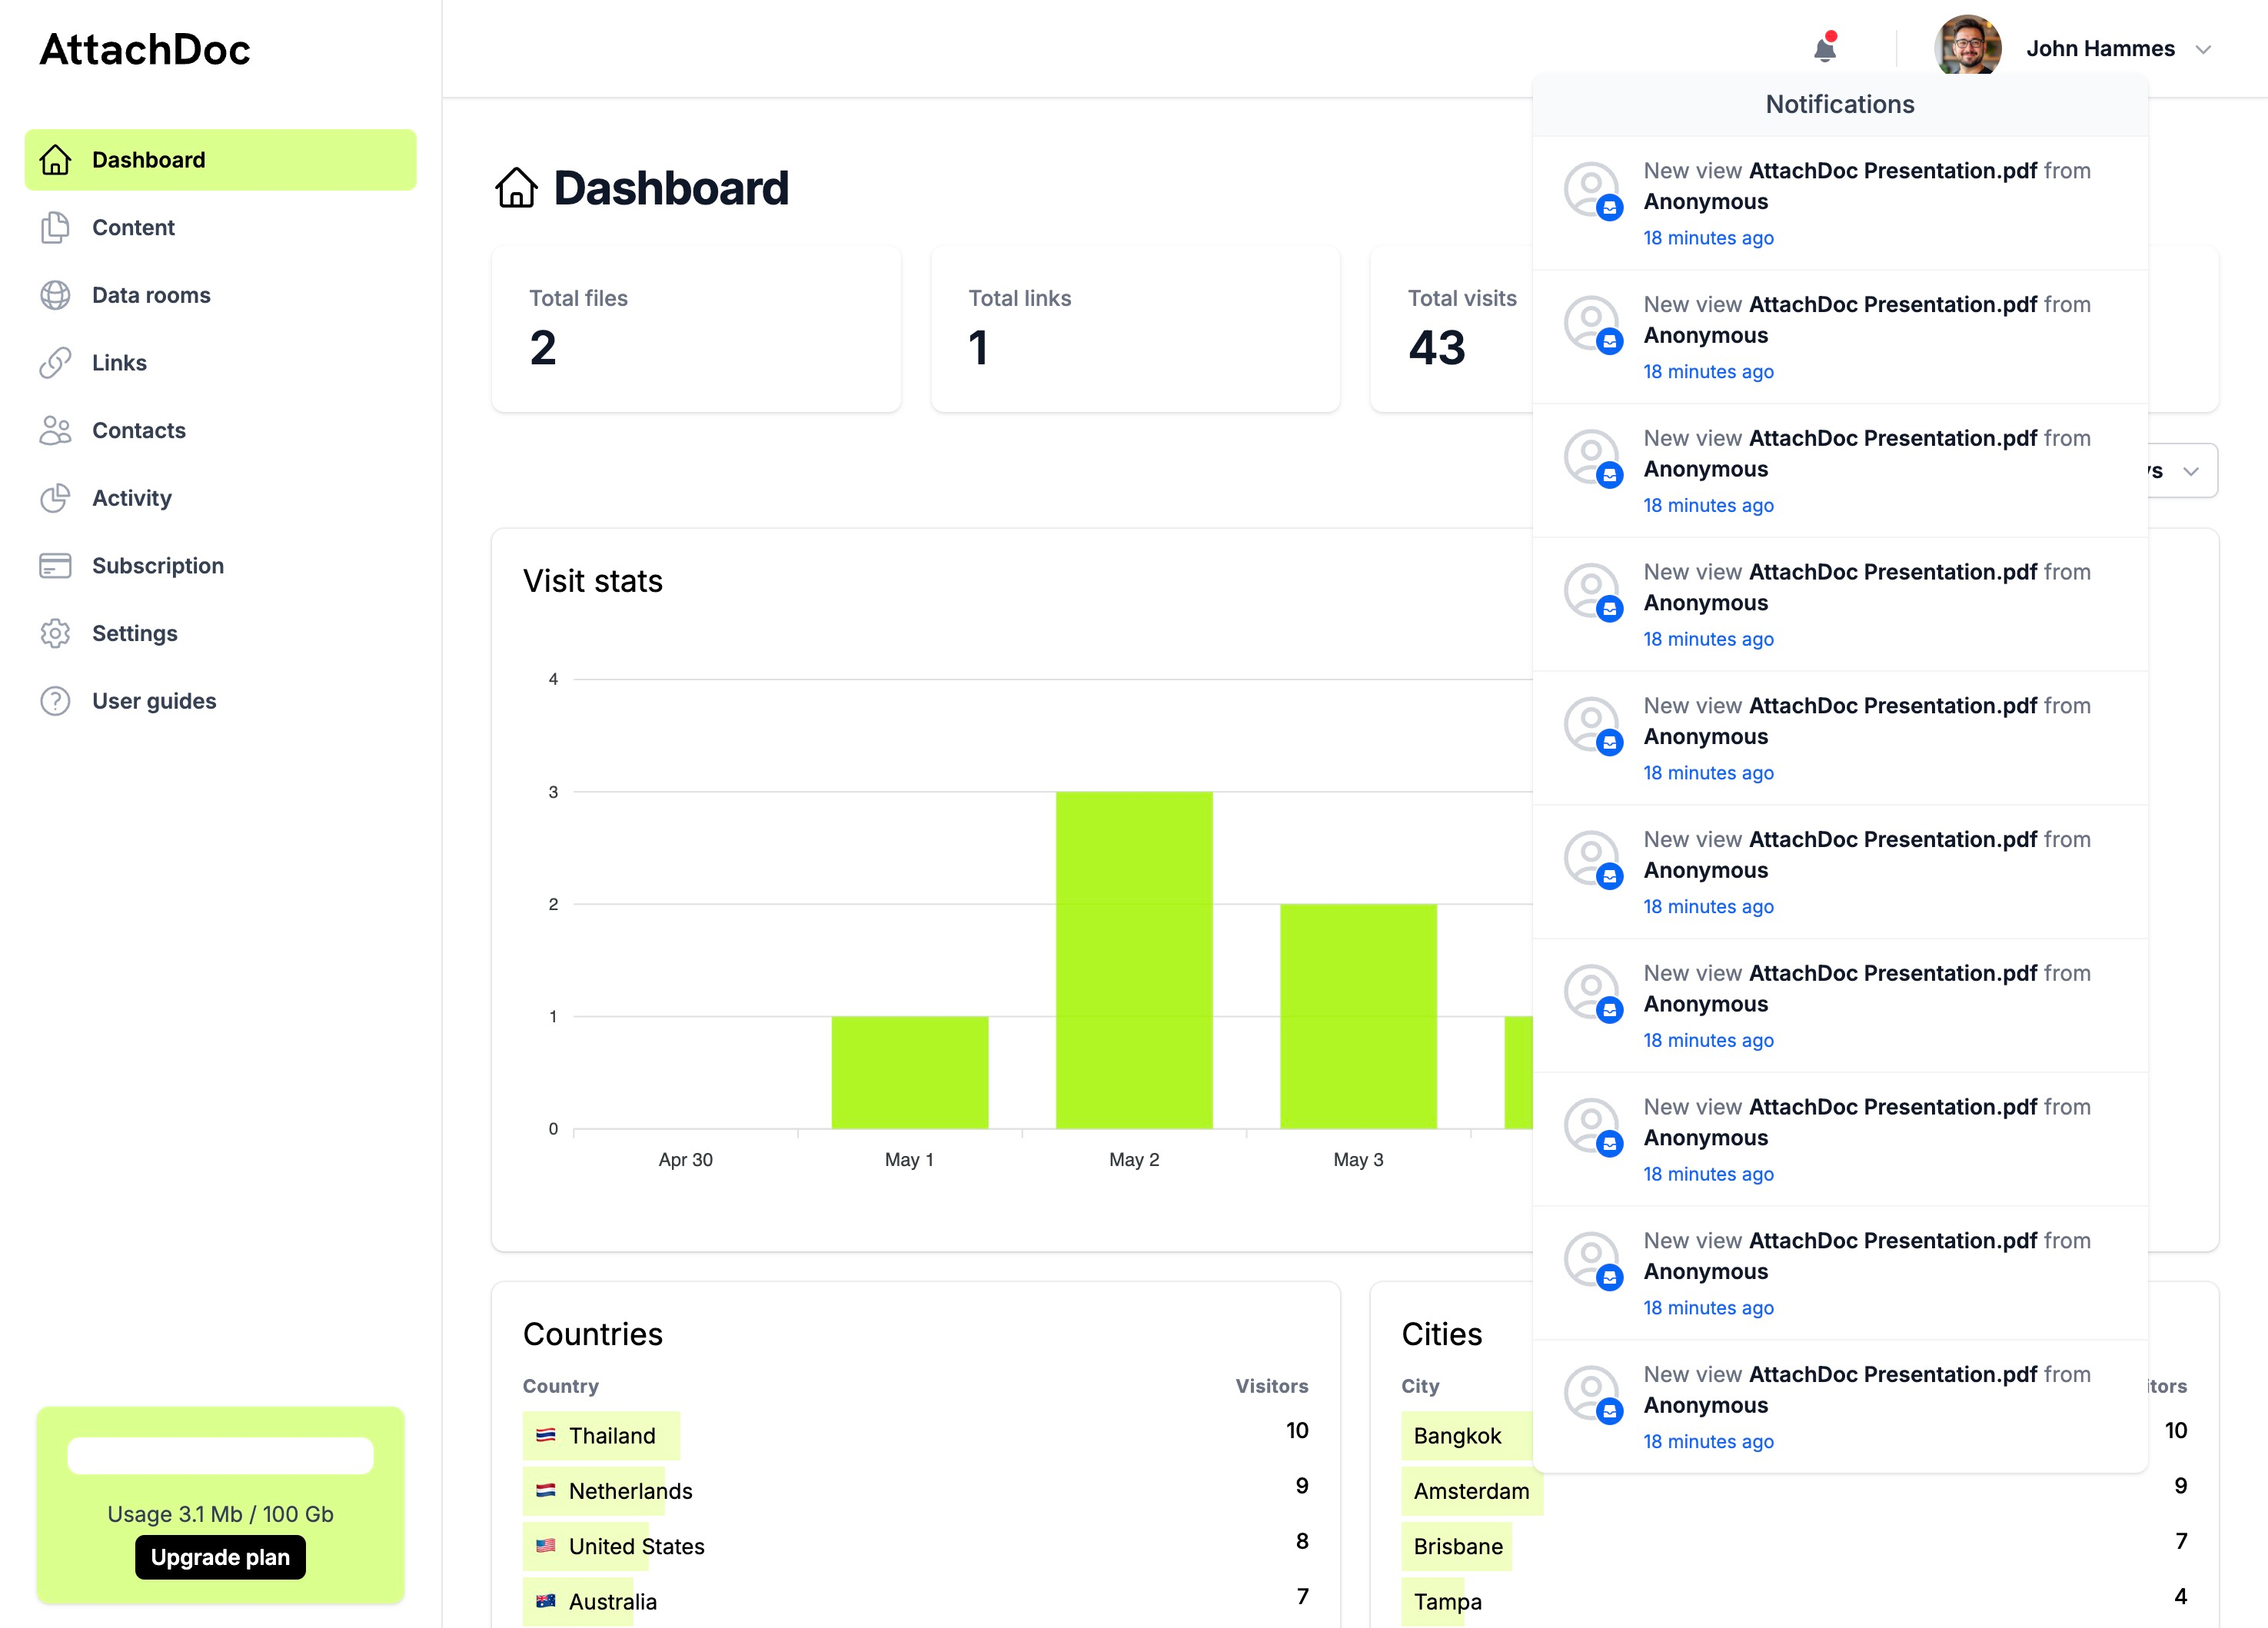Click the Links chain icon
This screenshot has width=2268, height=1628.
55,363
